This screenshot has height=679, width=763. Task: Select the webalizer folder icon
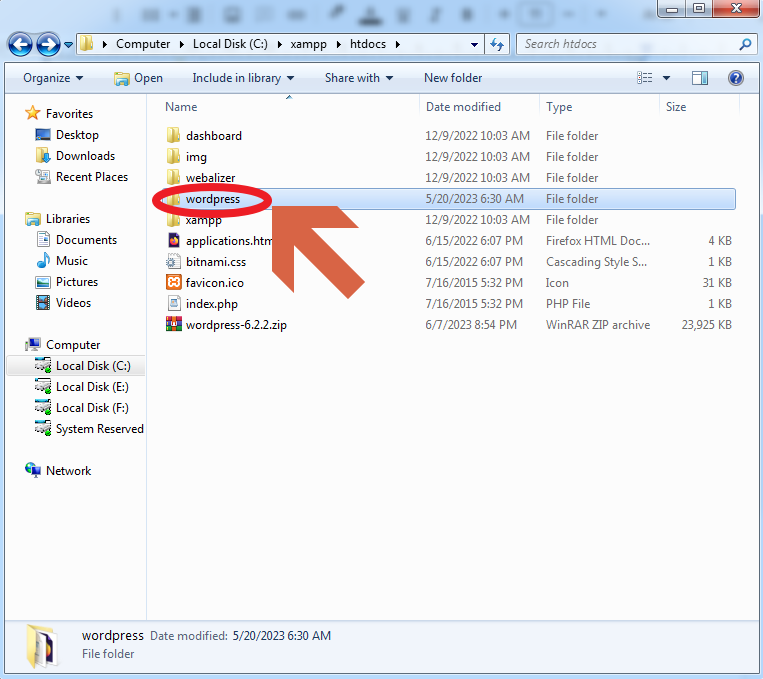coord(173,177)
